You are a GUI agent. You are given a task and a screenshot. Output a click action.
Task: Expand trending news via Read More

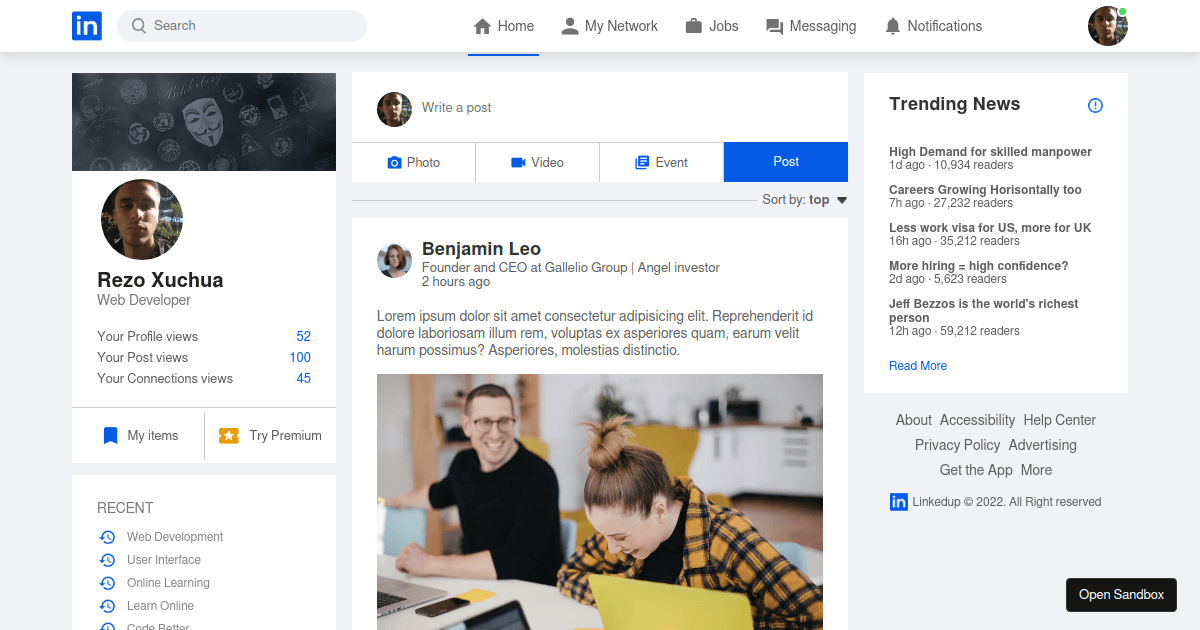click(x=917, y=365)
